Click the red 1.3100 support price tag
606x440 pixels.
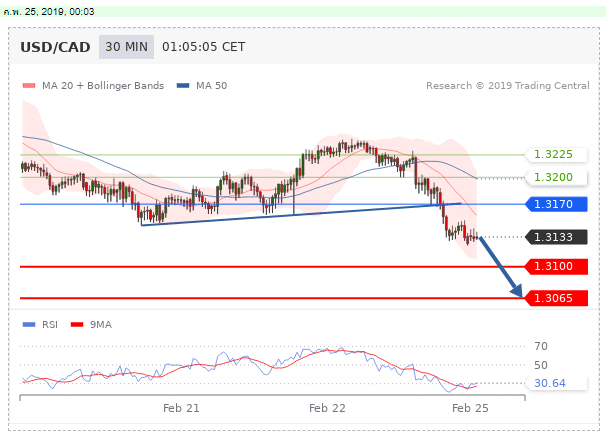tap(556, 267)
